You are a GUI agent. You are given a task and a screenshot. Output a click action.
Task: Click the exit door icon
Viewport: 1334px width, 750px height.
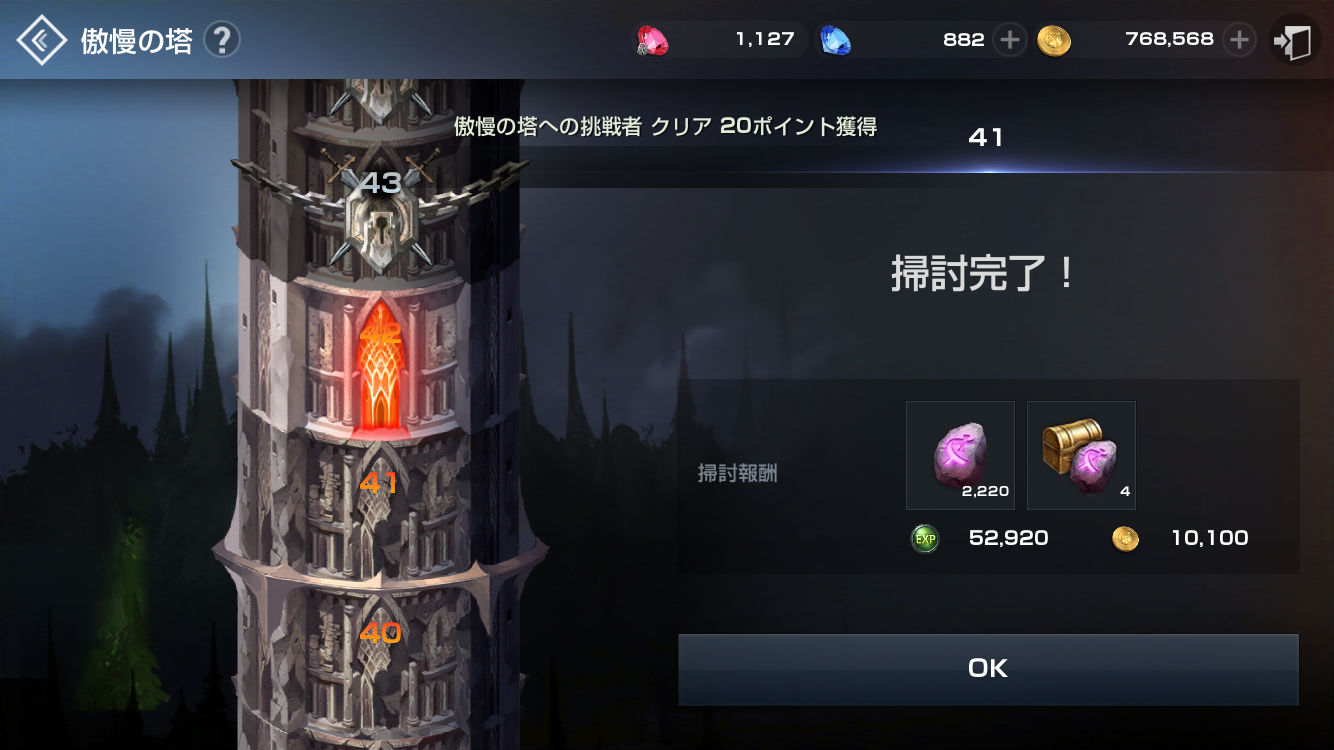tap(1295, 40)
